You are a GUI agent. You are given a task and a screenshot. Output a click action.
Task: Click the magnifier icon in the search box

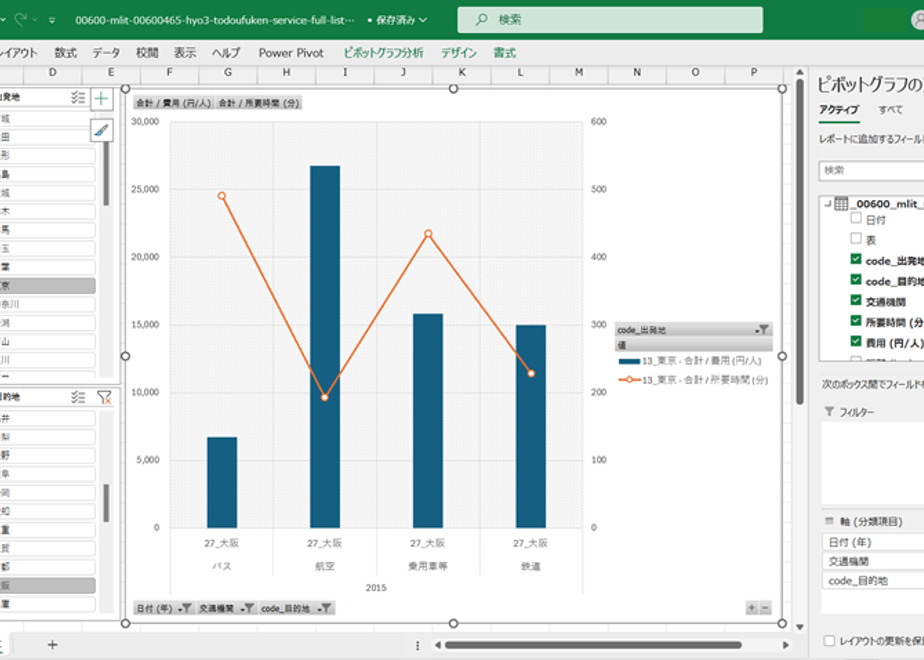(481, 19)
